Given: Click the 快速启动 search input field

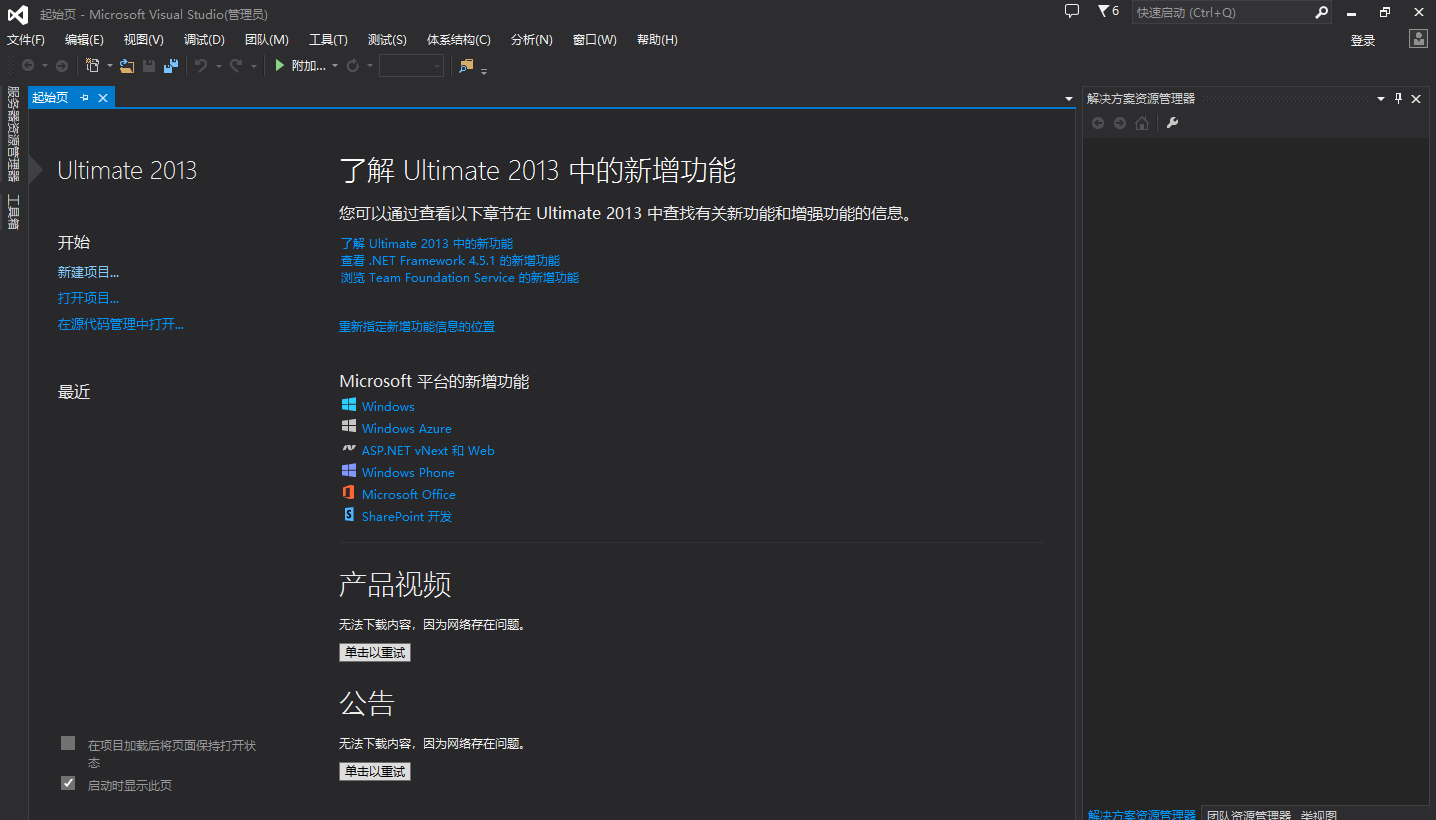Looking at the screenshot, I should click(x=1221, y=13).
